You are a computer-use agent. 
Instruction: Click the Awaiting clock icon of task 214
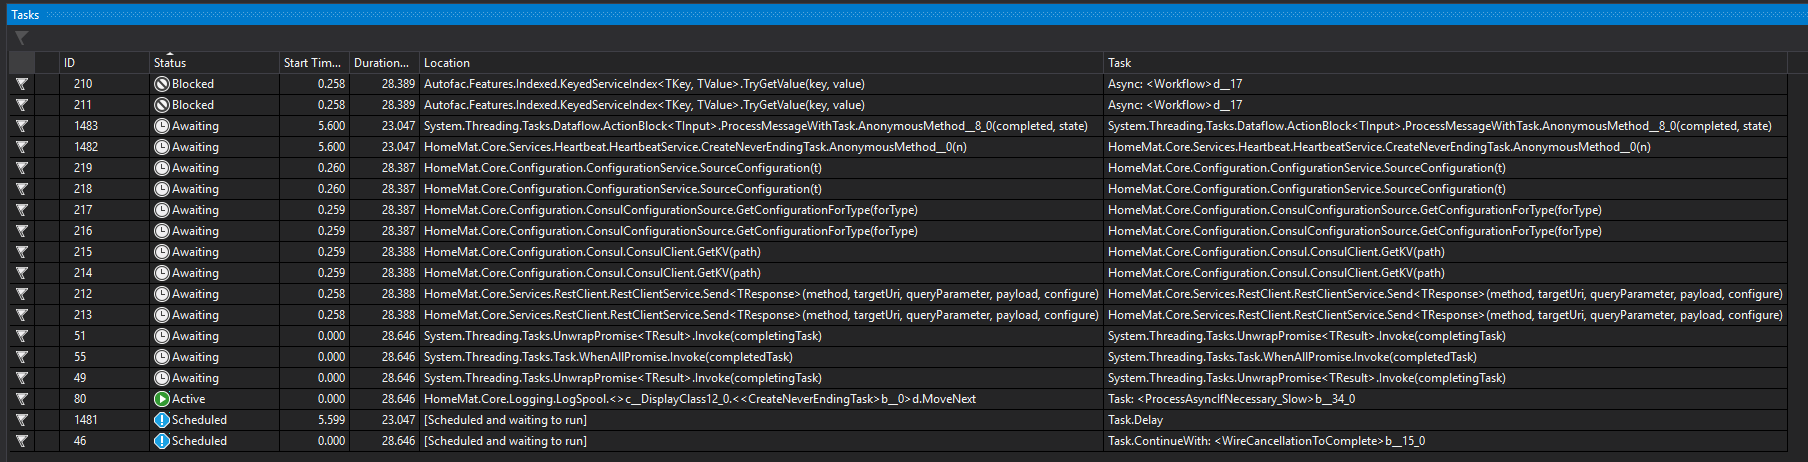(x=161, y=273)
